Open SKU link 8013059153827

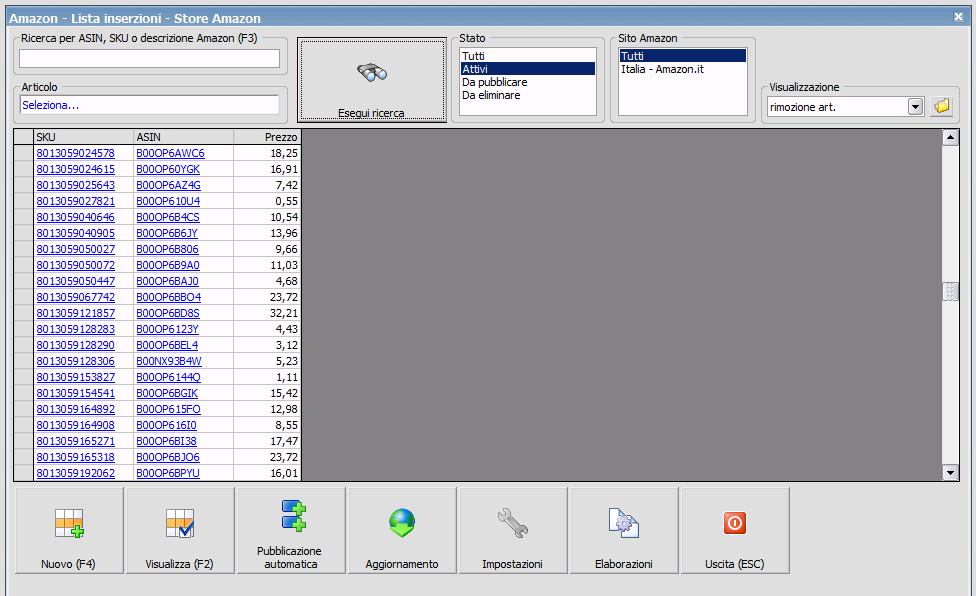click(x=76, y=378)
